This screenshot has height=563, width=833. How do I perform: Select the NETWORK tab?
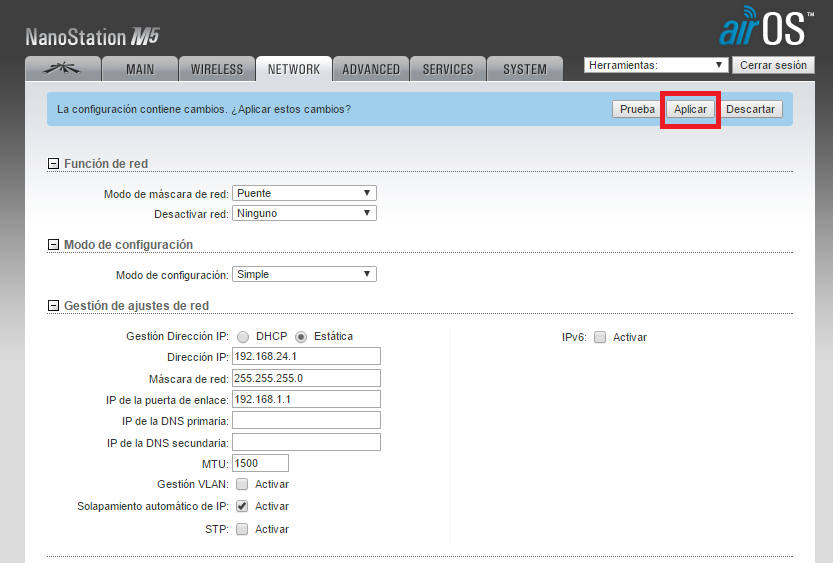[x=294, y=69]
